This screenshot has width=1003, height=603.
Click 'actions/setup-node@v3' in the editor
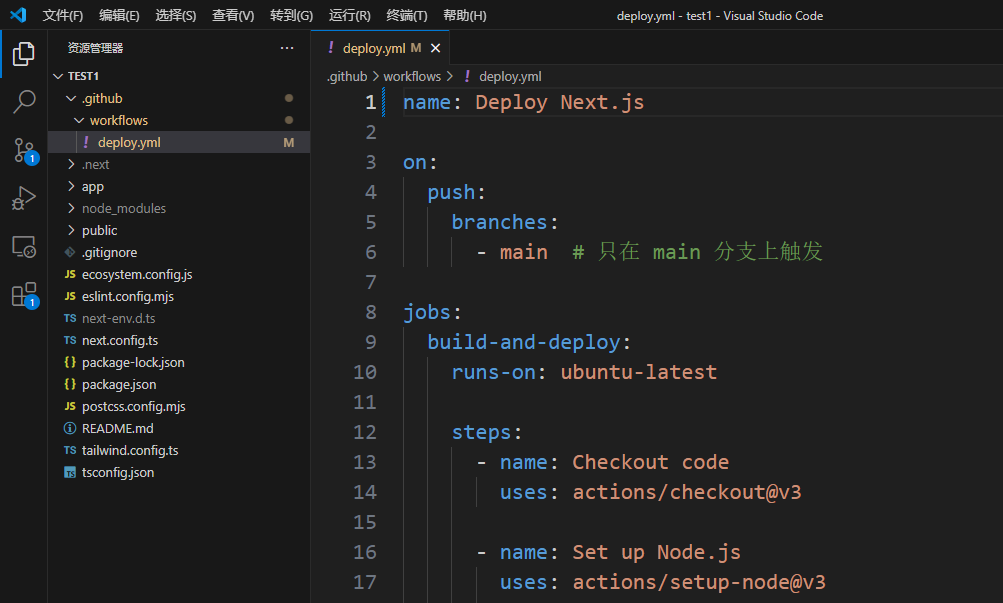[x=699, y=582]
